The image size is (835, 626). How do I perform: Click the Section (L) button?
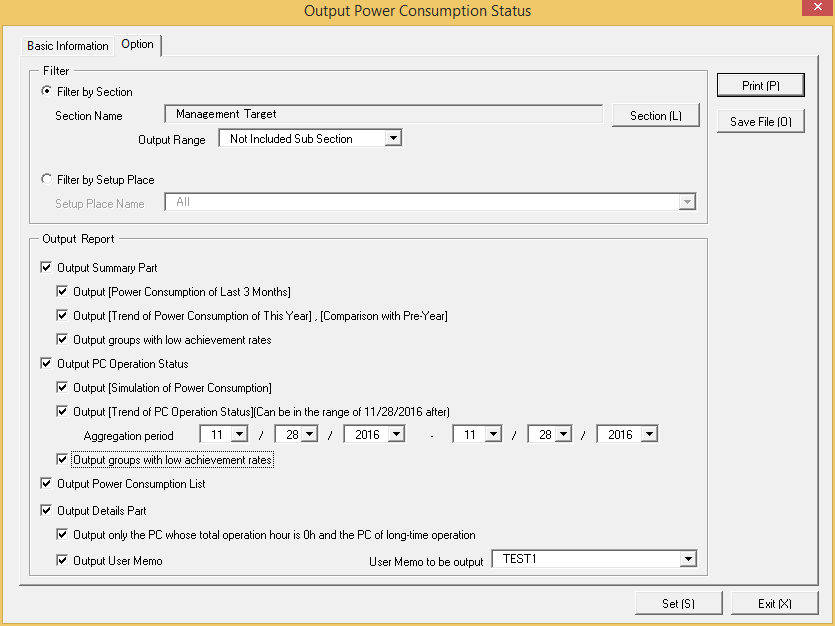click(x=656, y=116)
